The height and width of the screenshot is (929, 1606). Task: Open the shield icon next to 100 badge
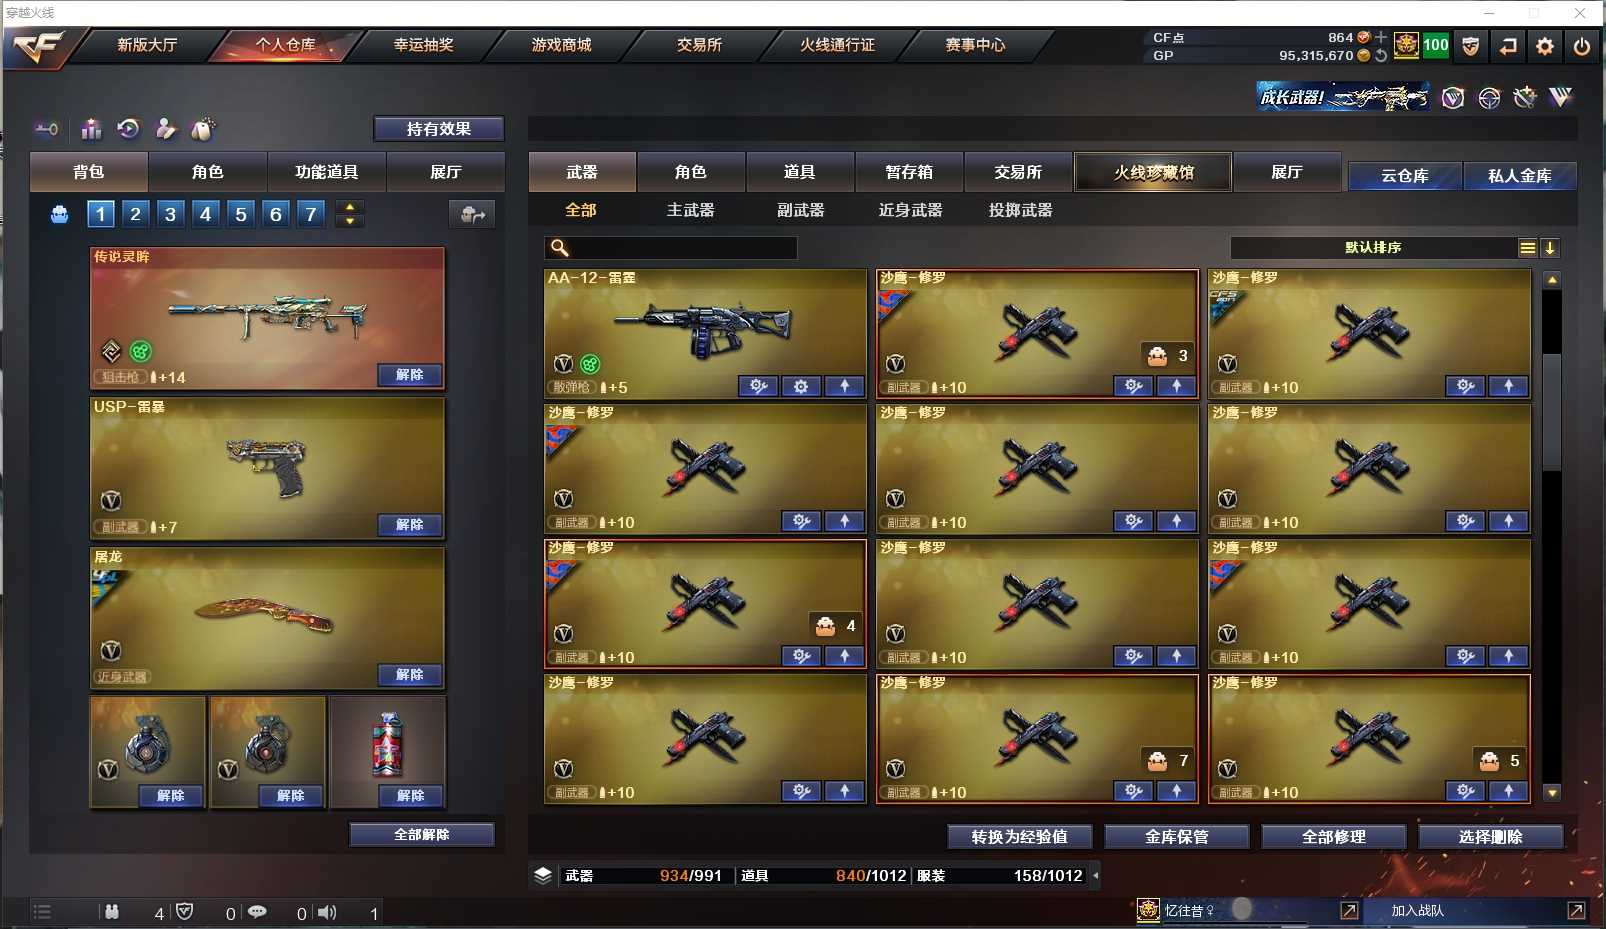click(x=1470, y=46)
